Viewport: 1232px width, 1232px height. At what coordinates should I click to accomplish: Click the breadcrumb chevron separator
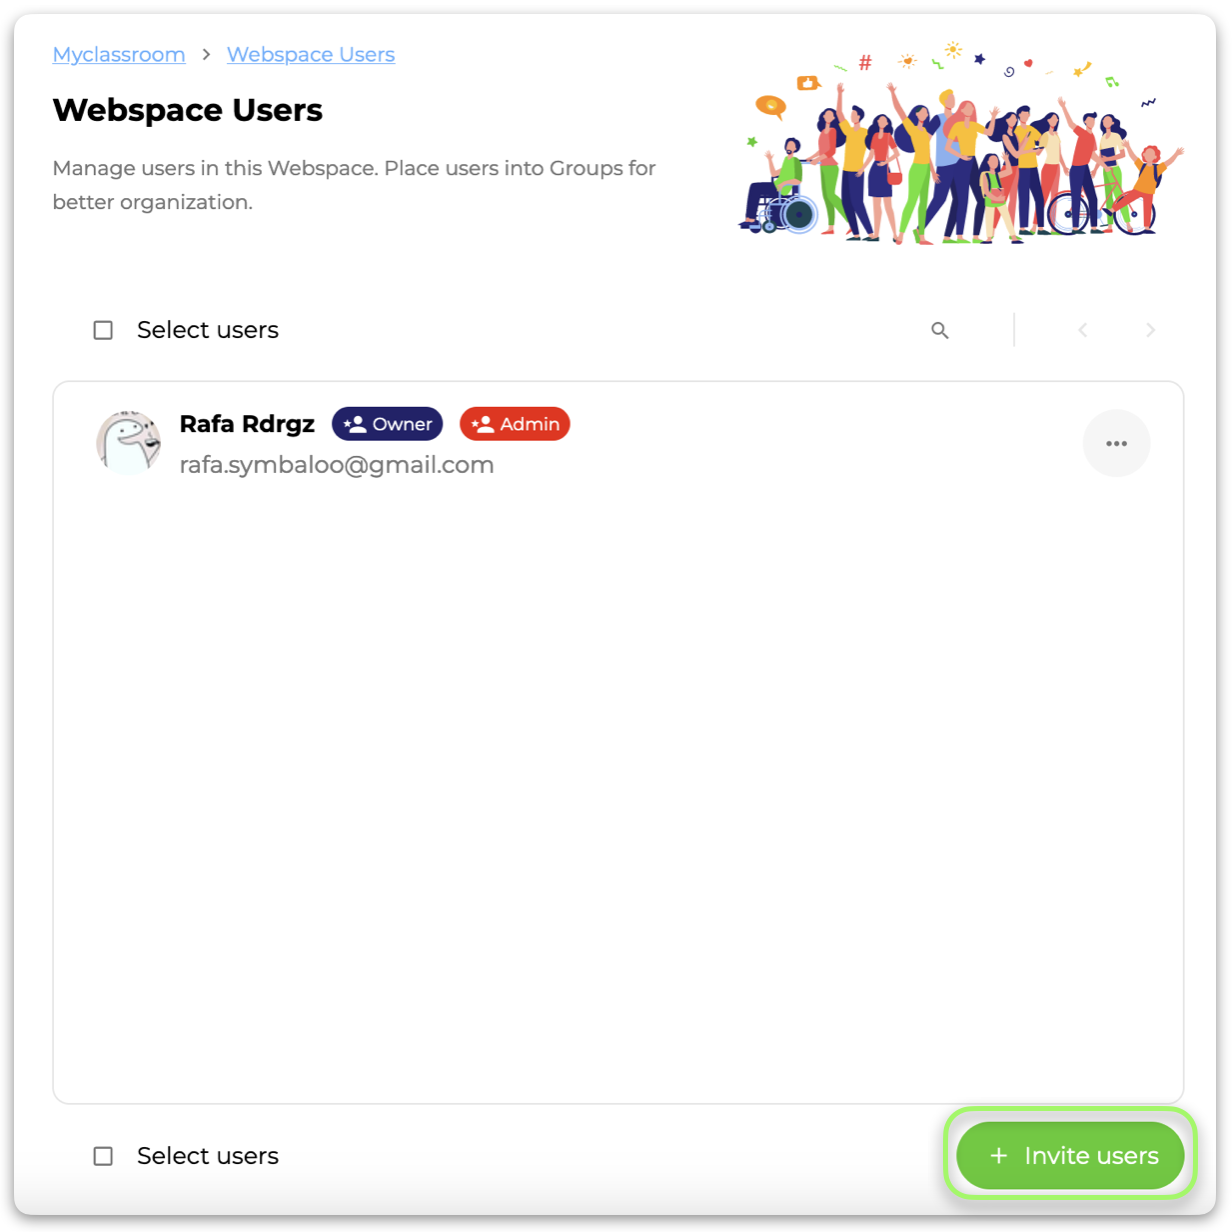(x=206, y=55)
